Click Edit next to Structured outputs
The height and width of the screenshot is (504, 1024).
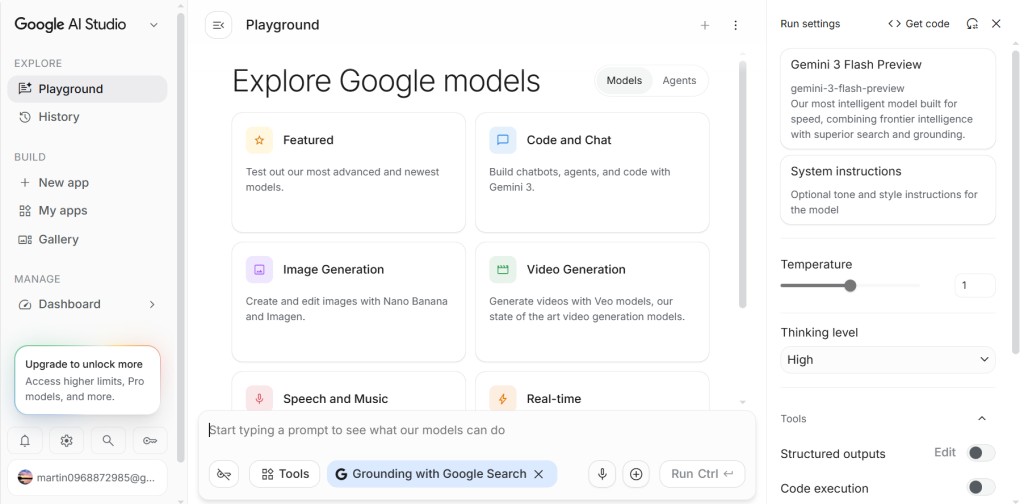point(944,452)
